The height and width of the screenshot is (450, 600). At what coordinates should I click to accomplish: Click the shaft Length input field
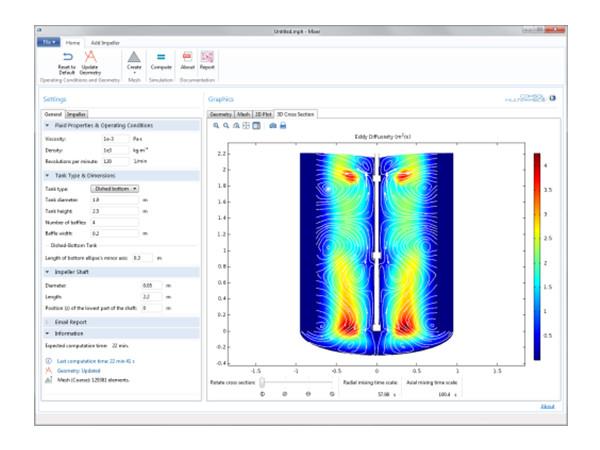click(151, 297)
